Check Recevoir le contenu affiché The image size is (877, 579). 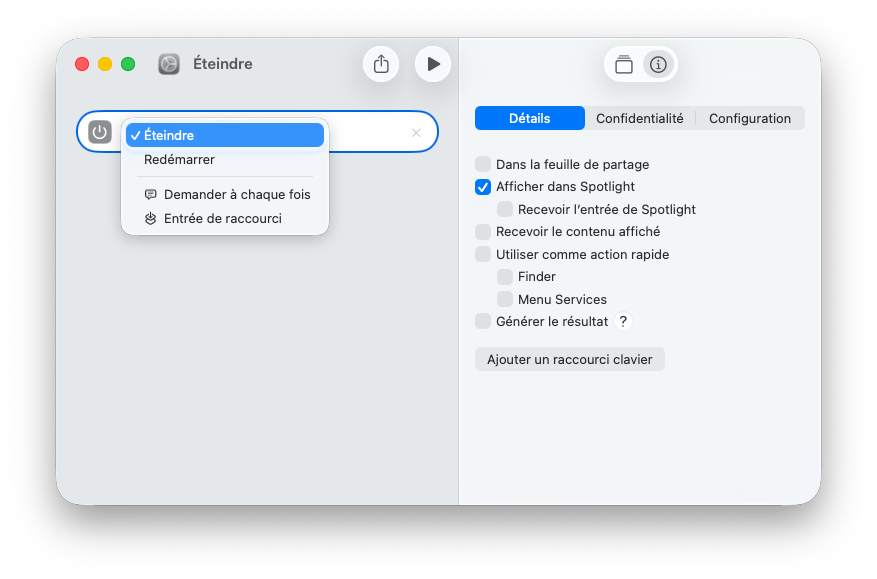click(x=484, y=231)
